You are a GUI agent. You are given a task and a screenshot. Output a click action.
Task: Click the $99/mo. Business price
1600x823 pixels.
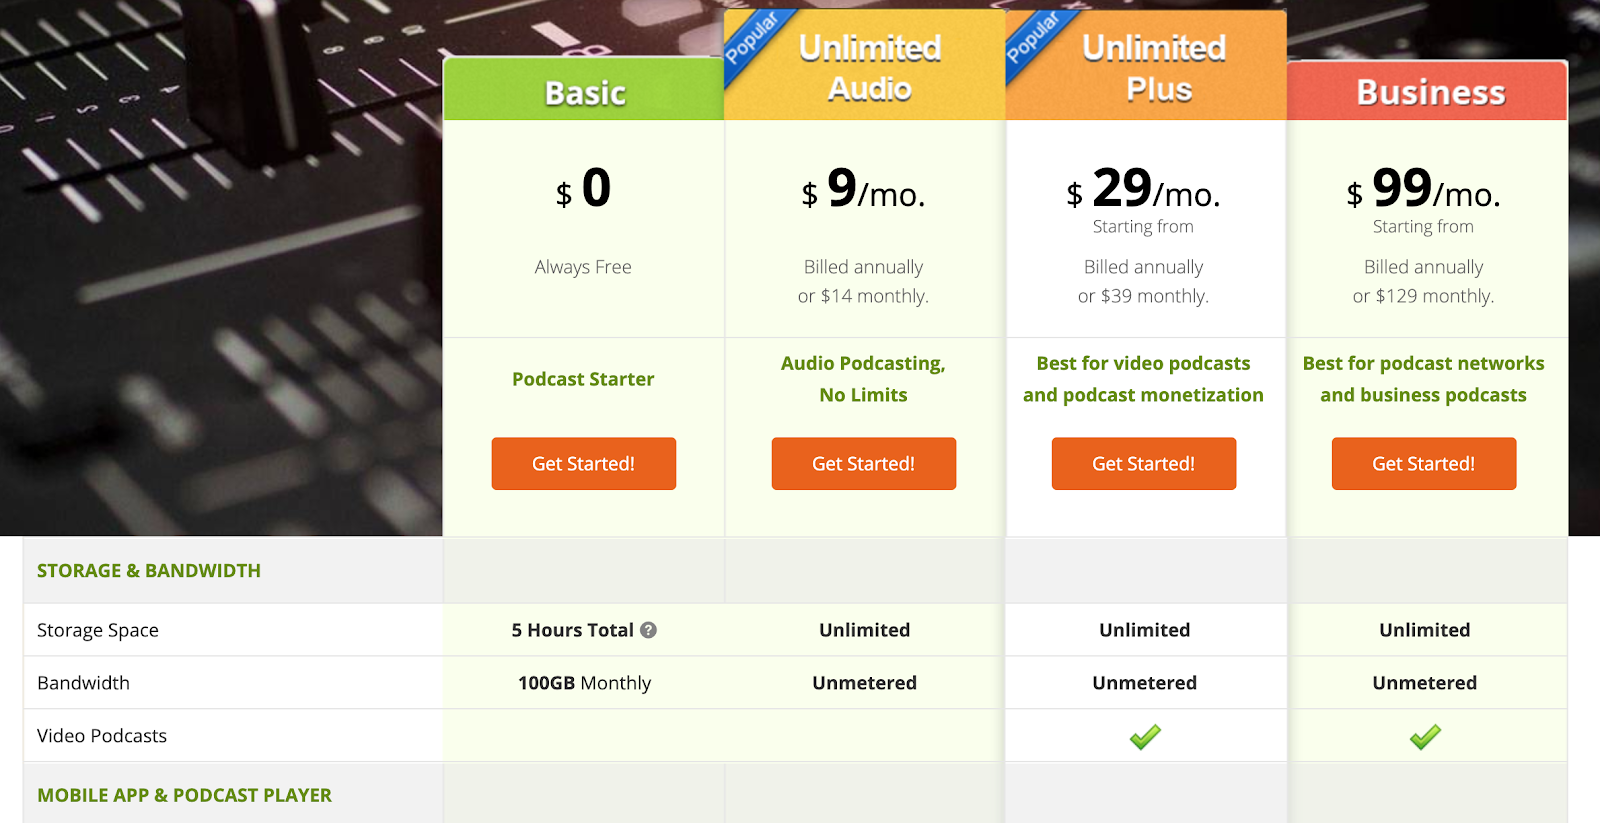(1424, 188)
